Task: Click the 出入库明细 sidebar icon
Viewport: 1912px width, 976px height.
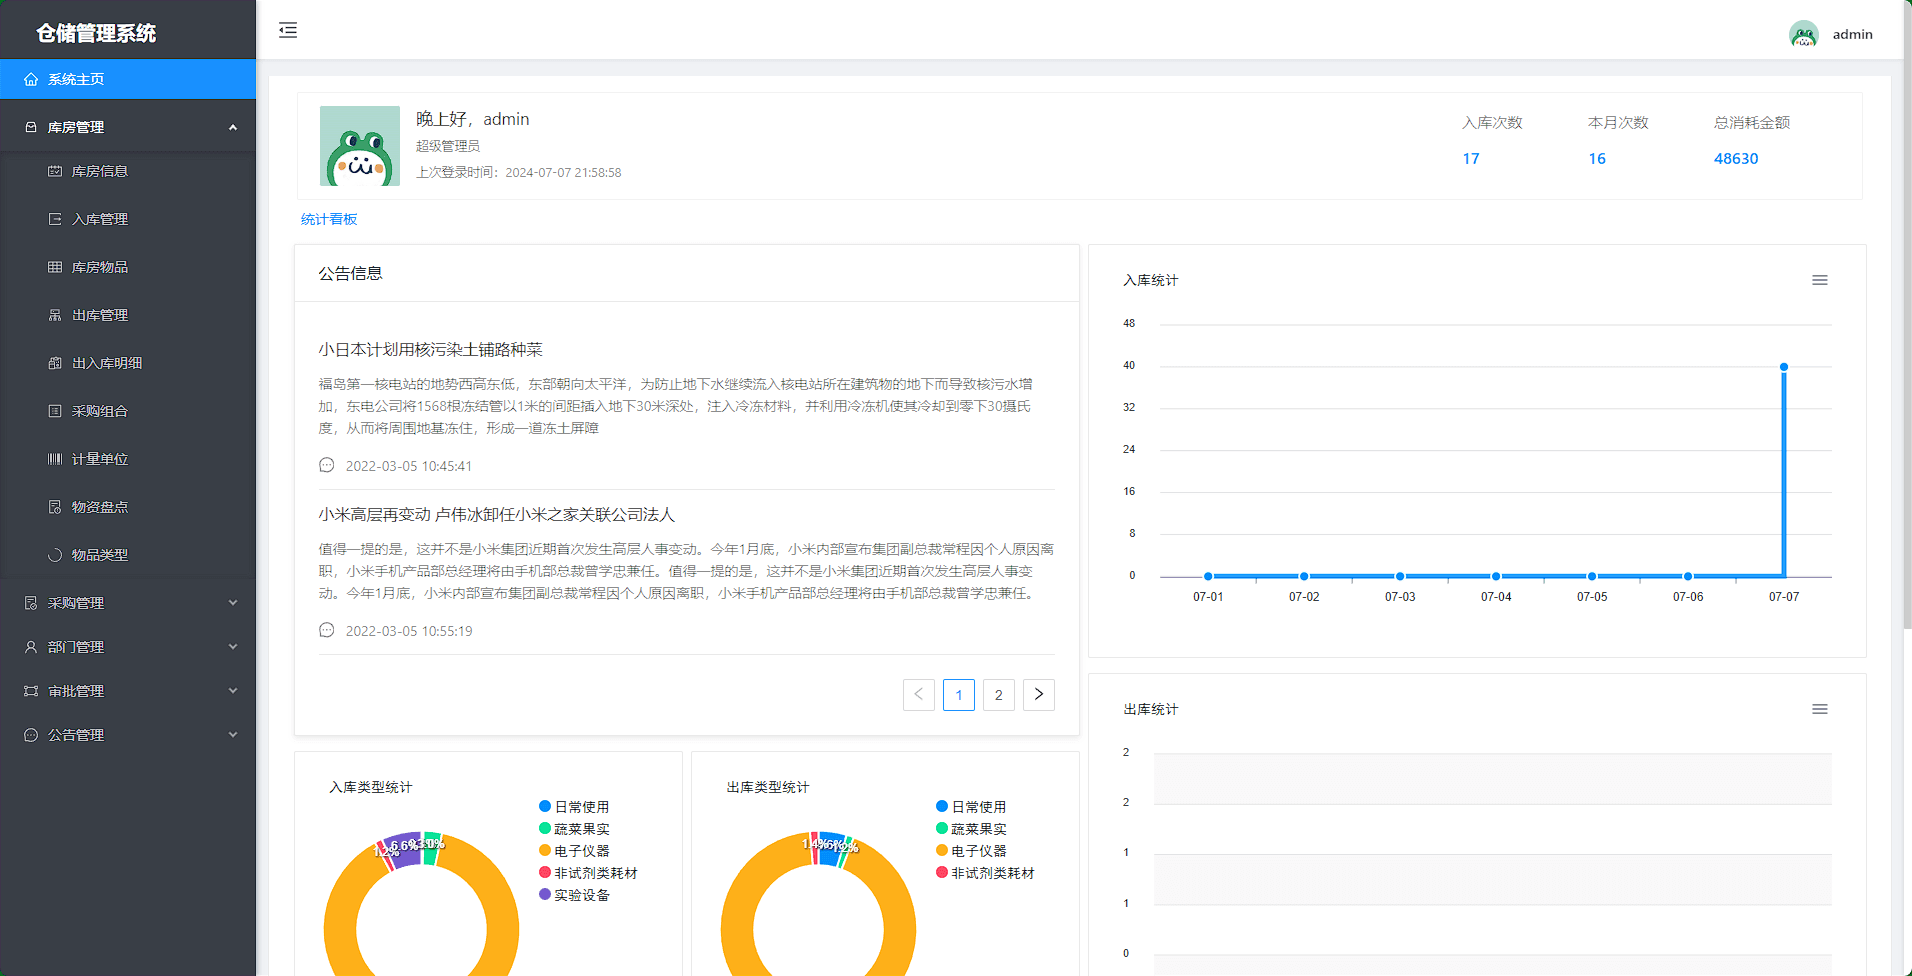Action: click(x=55, y=363)
